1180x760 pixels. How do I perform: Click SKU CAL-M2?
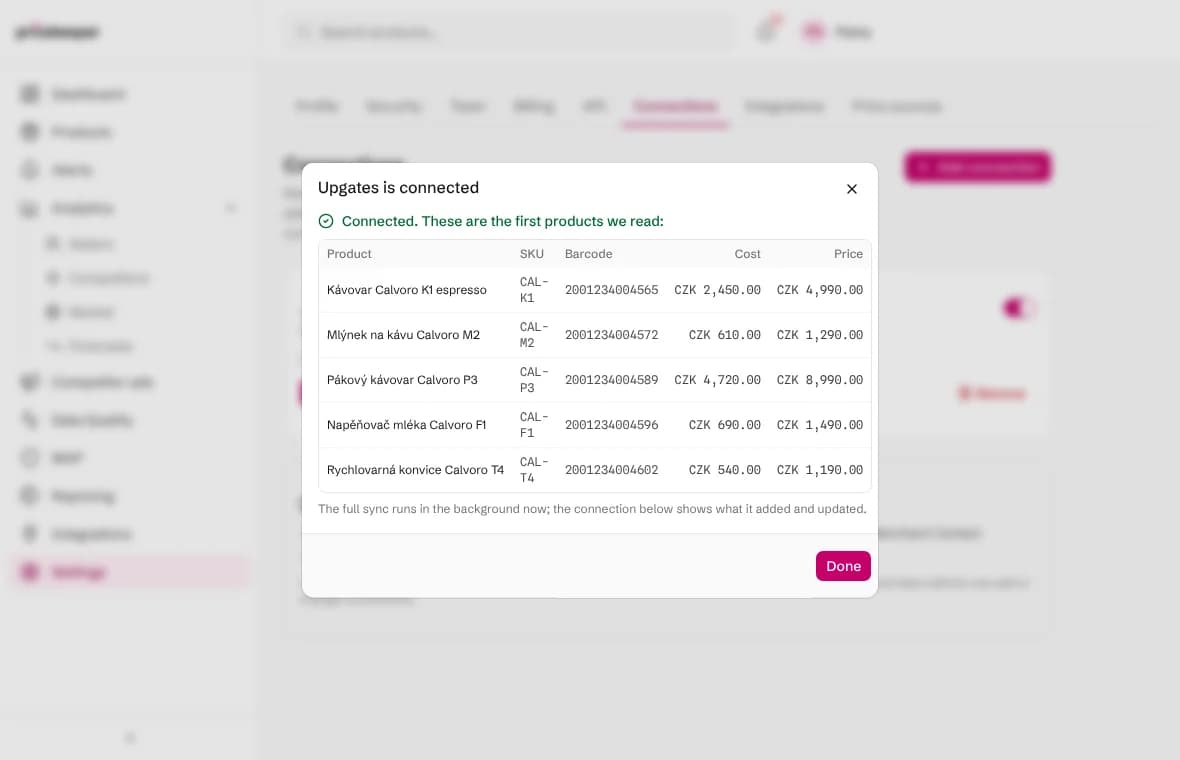(534, 335)
